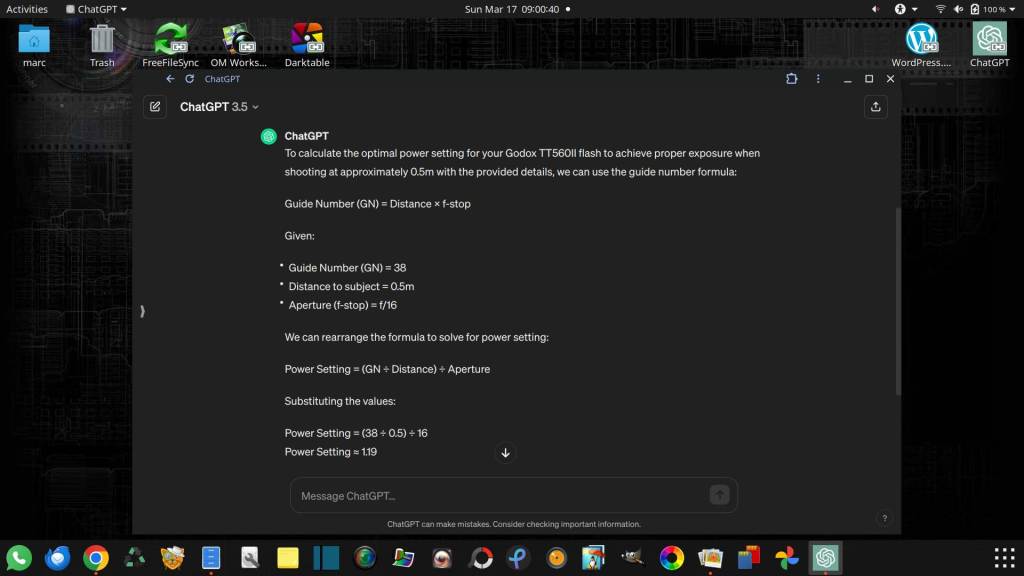The height and width of the screenshot is (576, 1024).
Task: Click the send message arrow button
Action: pos(719,495)
